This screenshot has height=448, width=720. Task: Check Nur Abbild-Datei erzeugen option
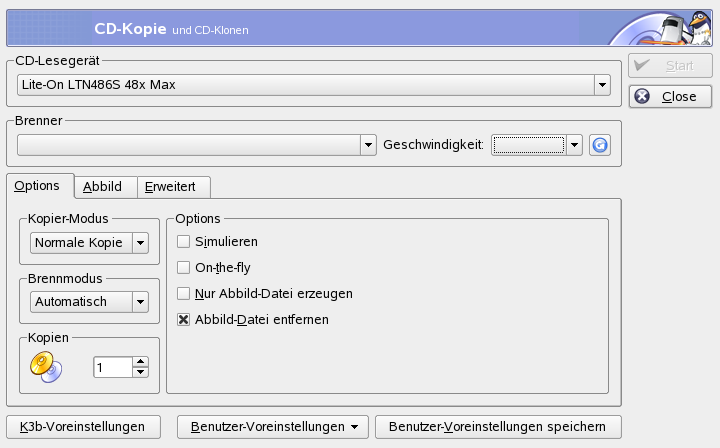coord(183,293)
